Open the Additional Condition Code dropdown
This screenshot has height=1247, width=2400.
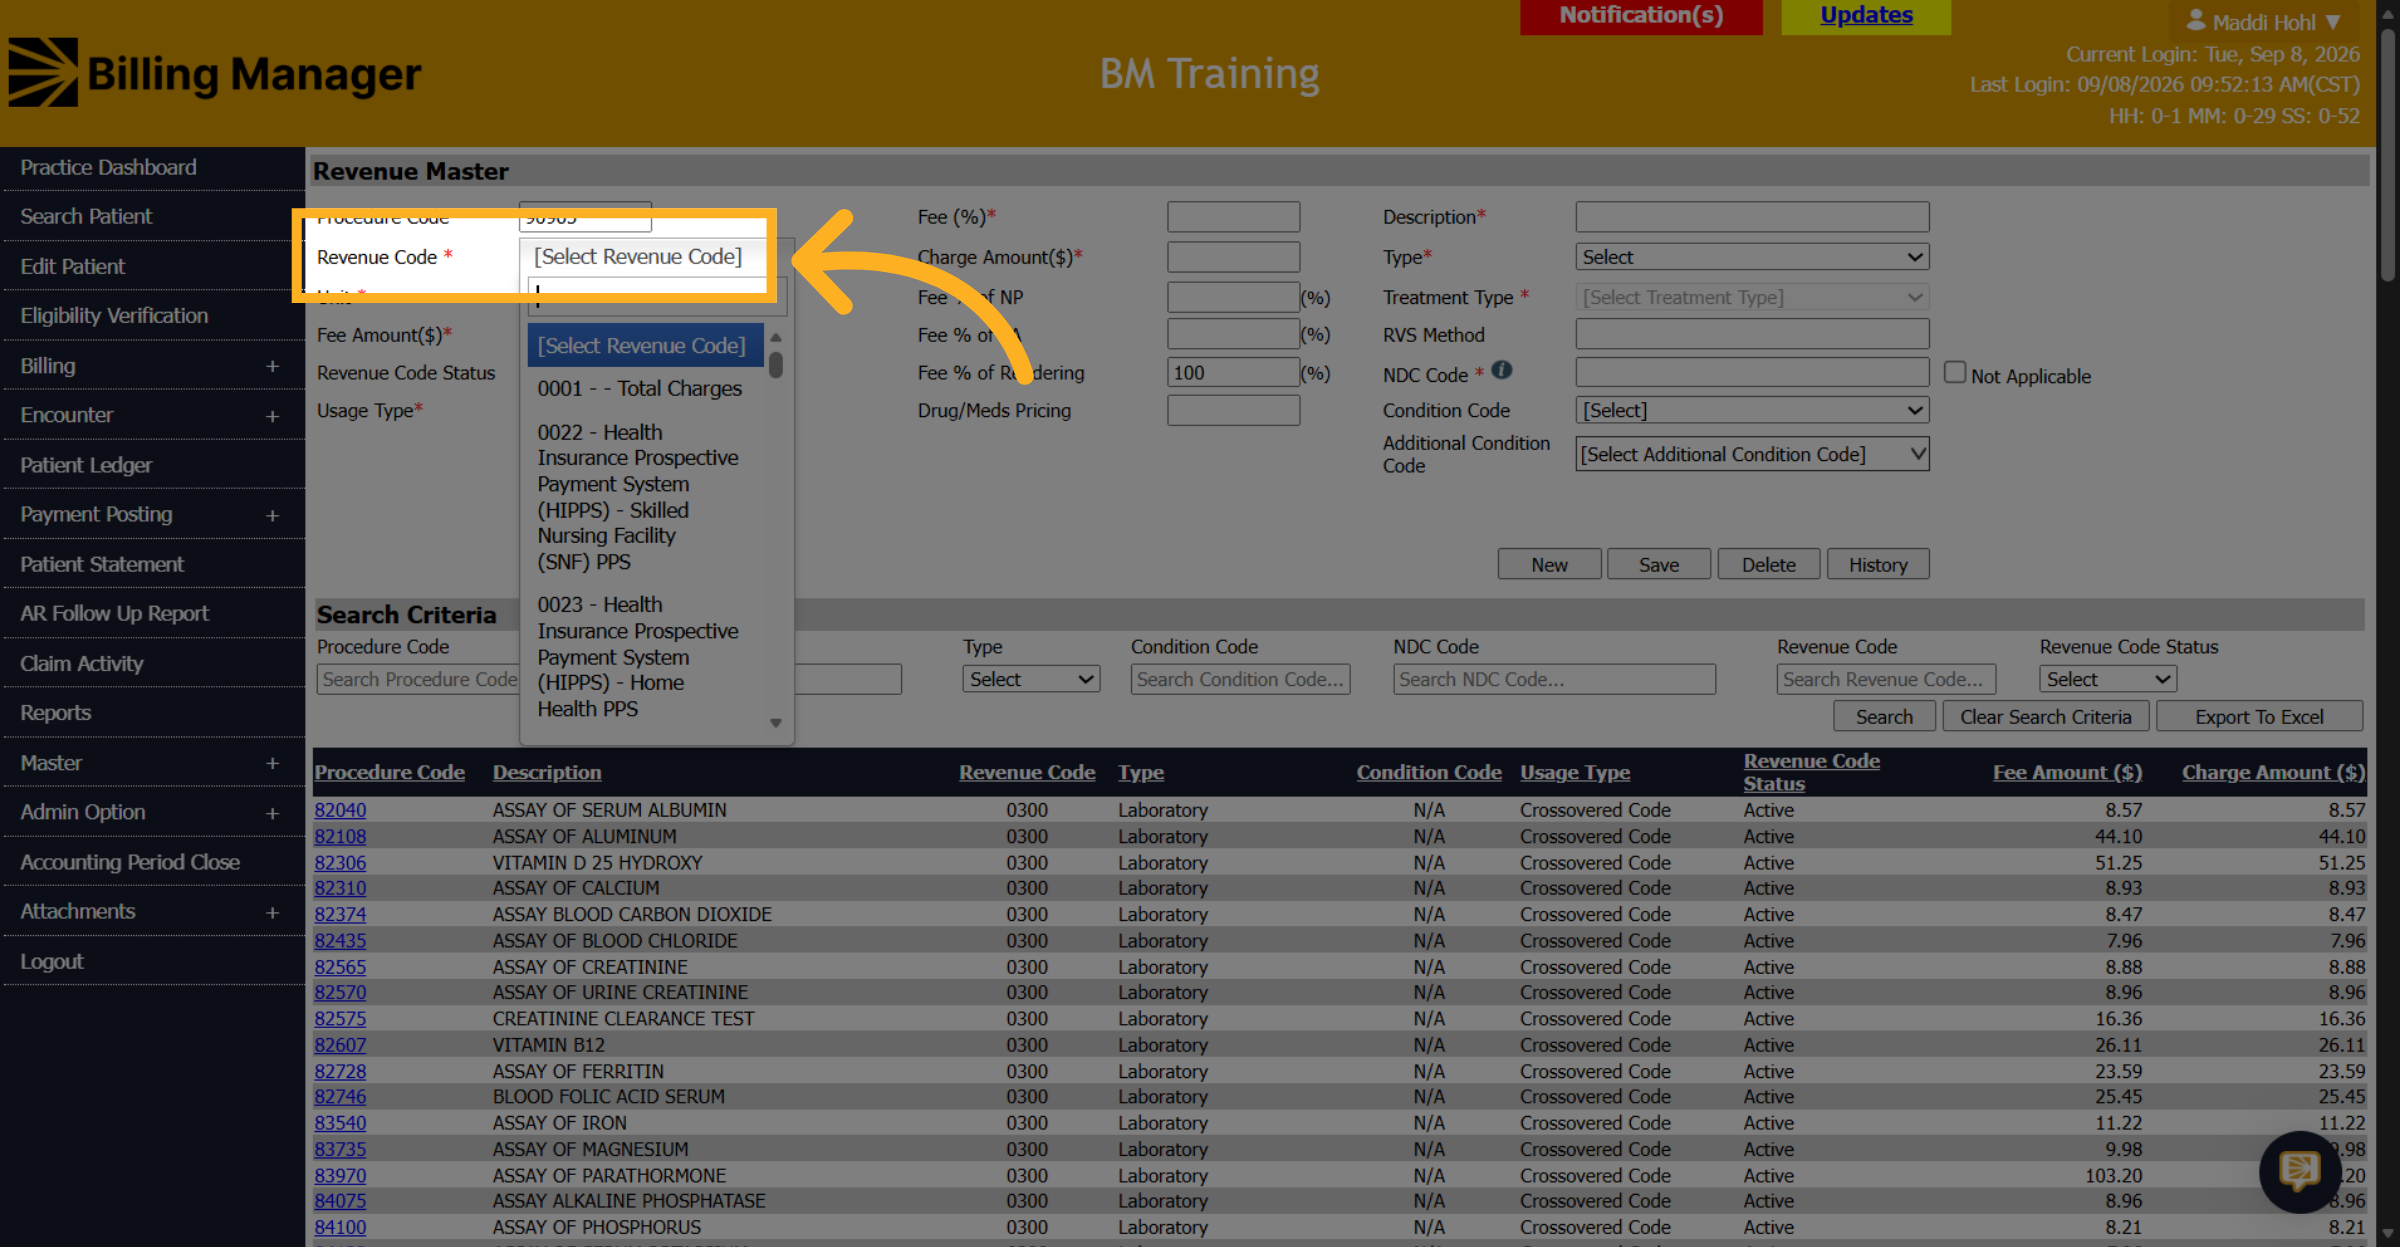point(1752,454)
